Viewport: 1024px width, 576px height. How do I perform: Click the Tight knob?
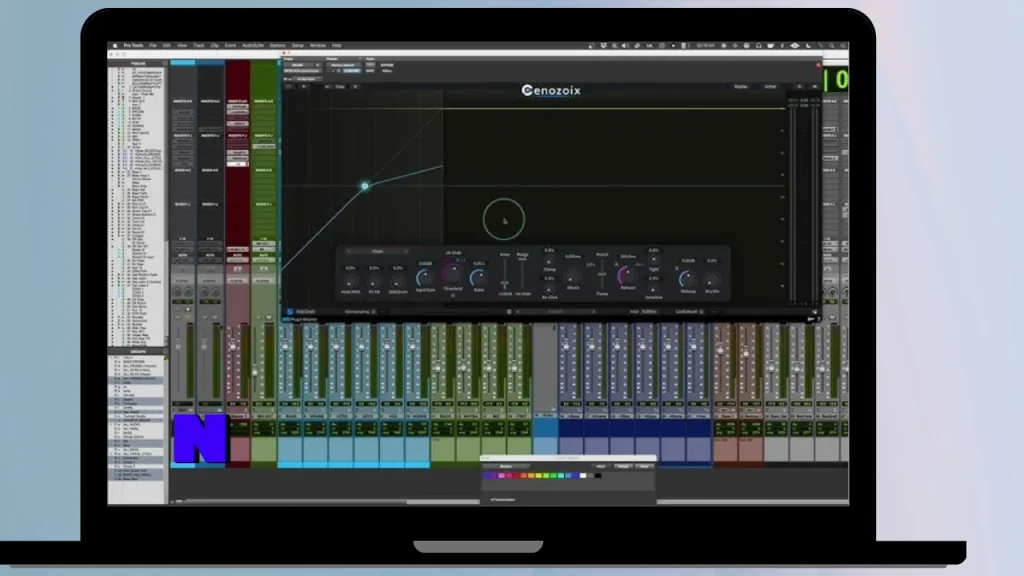(x=653, y=261)
